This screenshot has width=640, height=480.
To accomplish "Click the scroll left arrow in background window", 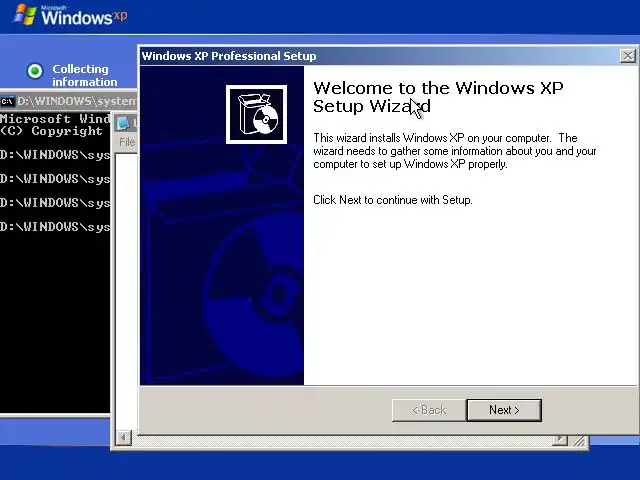I will coord(123,438).
